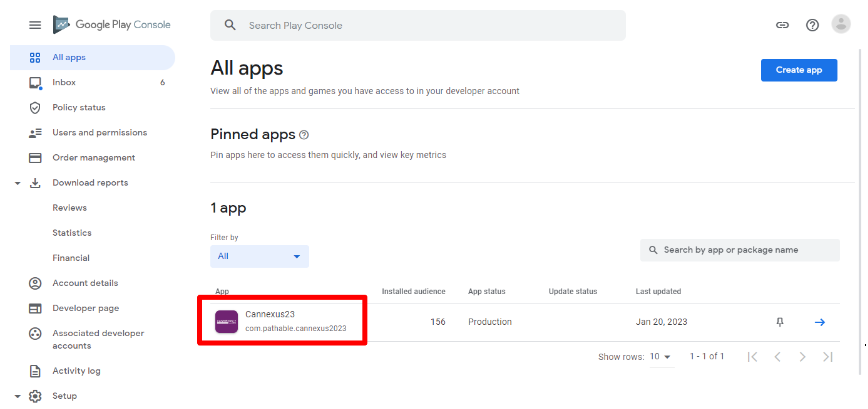Click the App status column header
This screenshot has height=409, width=868.
tap(487, 291)
